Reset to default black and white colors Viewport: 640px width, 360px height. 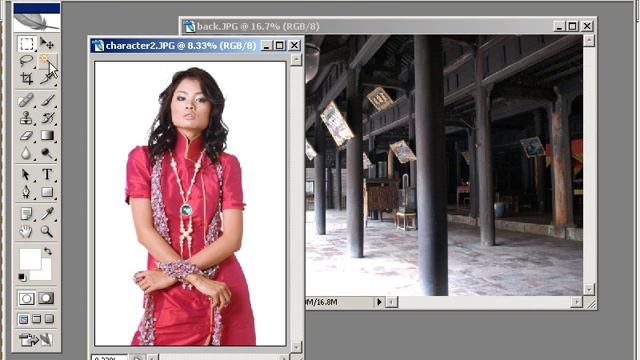pyautogui.click(x=22, y=278)
